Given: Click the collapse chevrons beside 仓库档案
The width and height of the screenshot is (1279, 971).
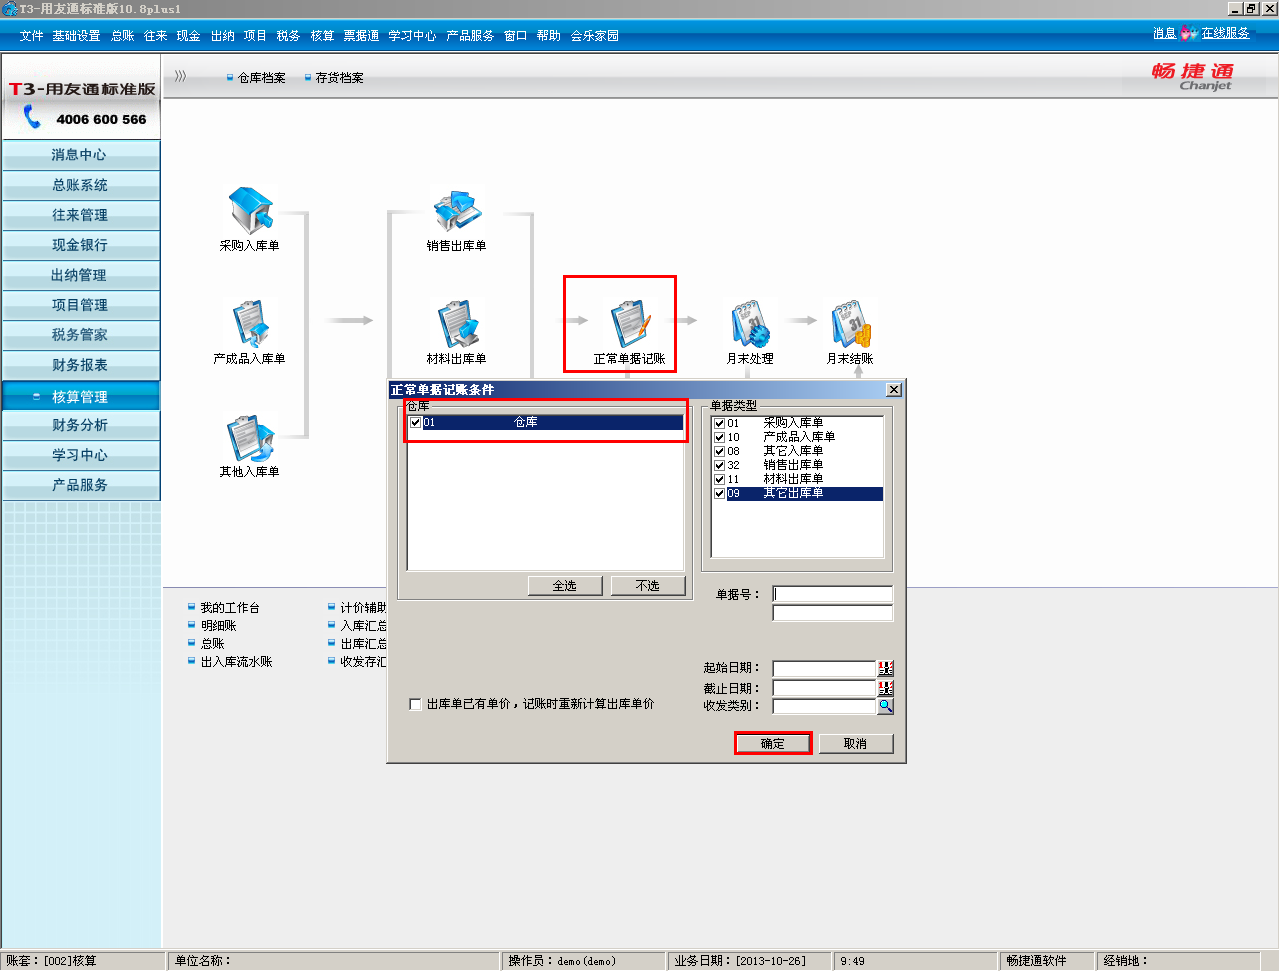Looking at the screenshot, I should (x=181, y=76).
